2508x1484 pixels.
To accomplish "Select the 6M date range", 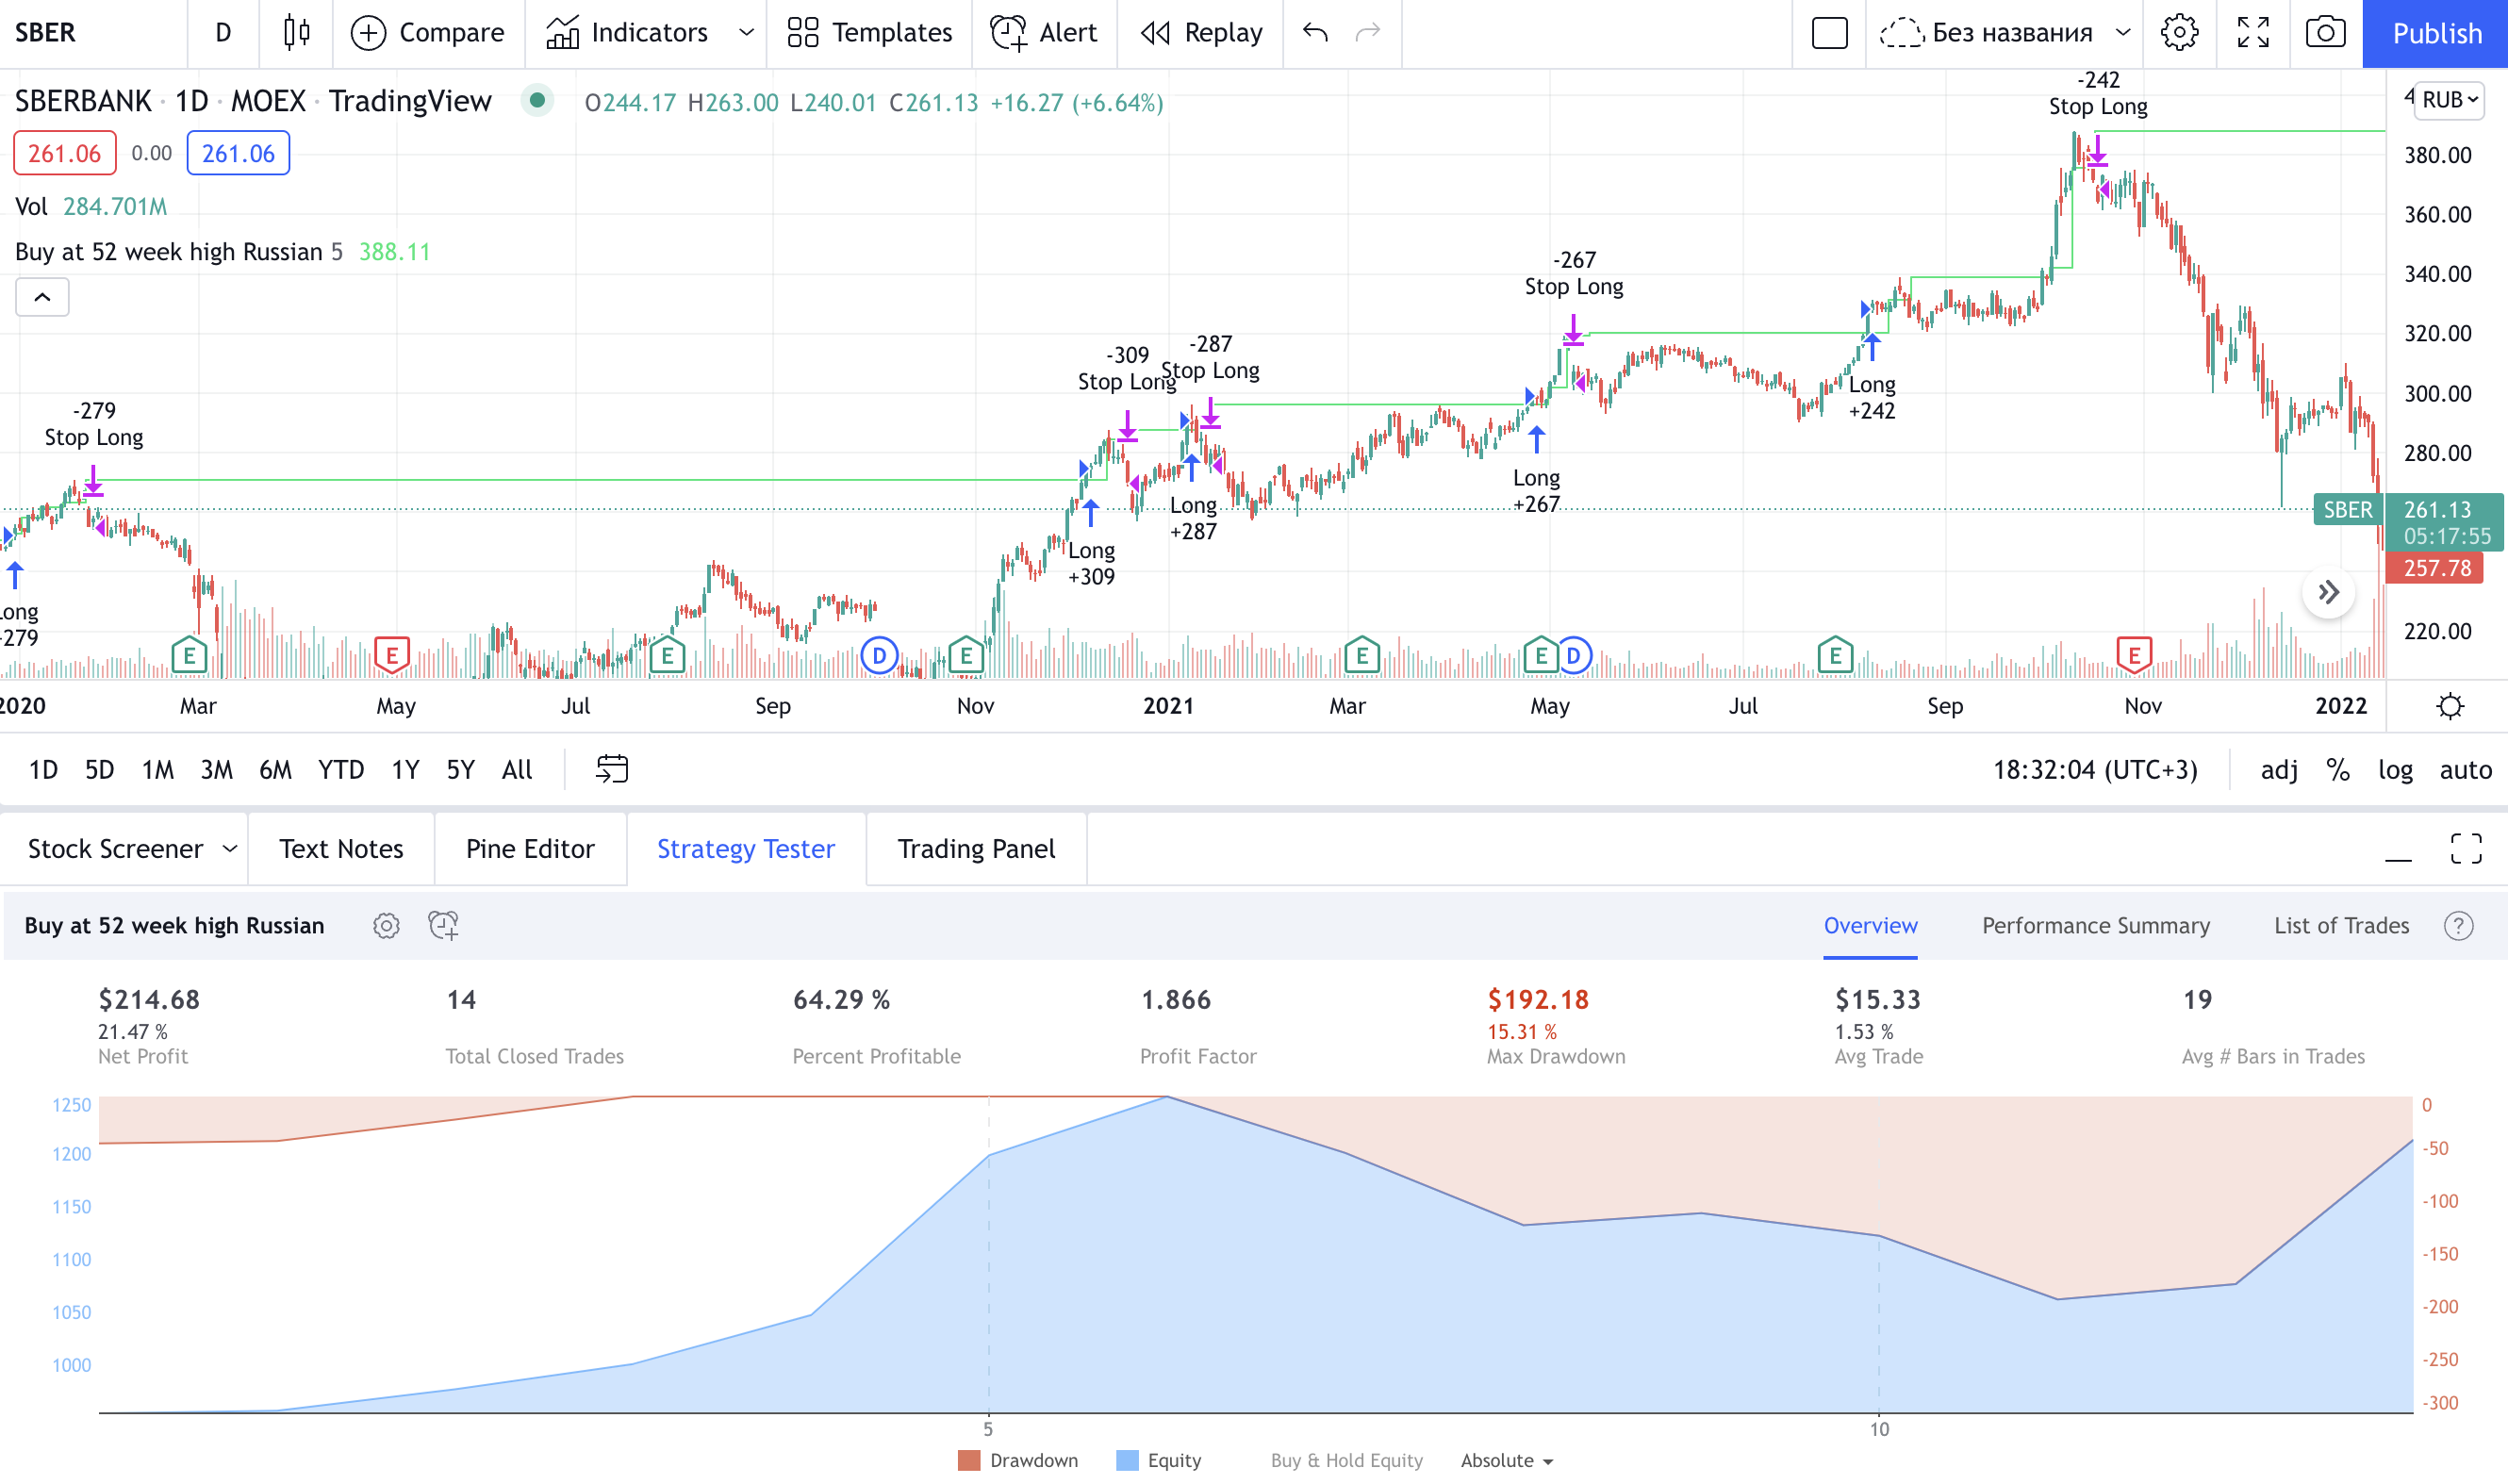I will click(275, 770).
